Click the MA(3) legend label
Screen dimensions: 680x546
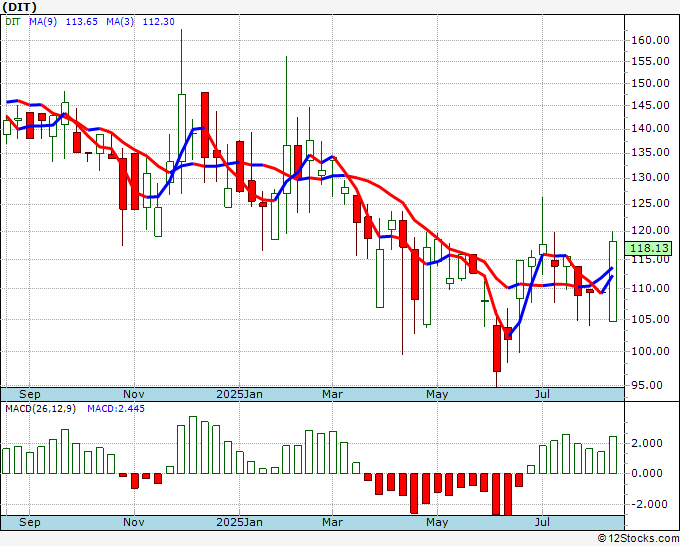coord(120,21)
